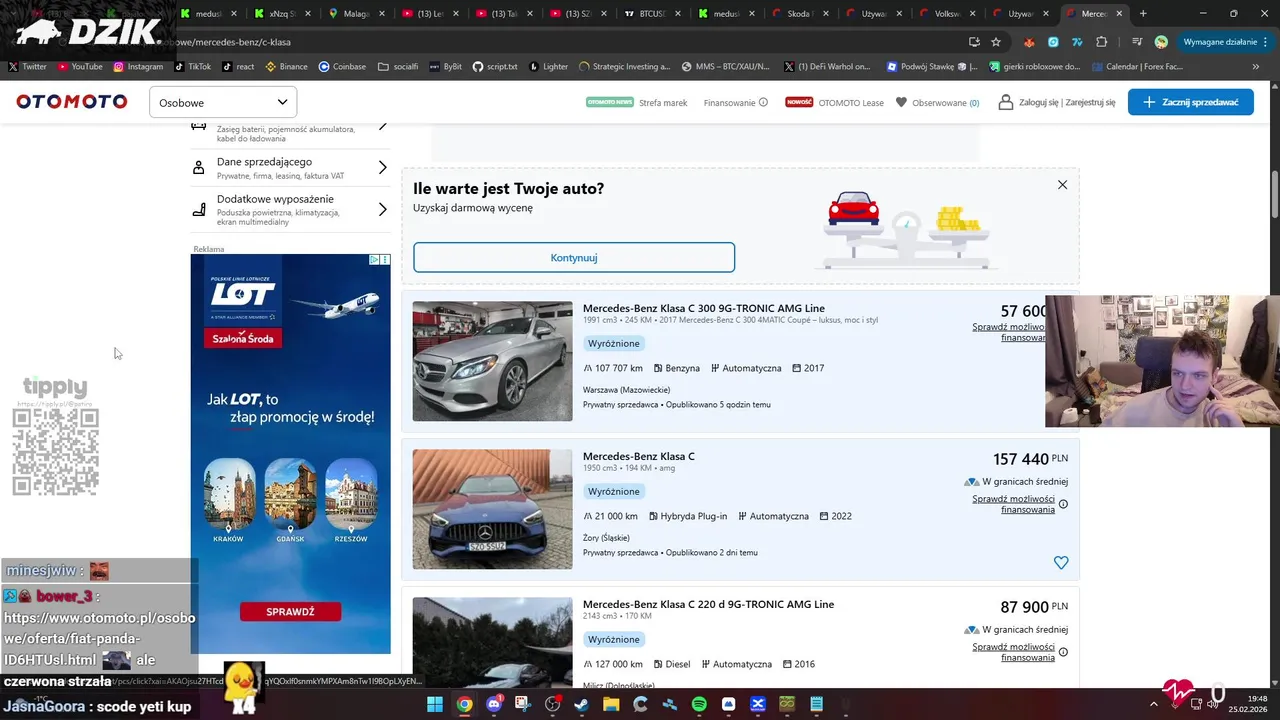Click the taskbar volume icon

coord(1212,704)
